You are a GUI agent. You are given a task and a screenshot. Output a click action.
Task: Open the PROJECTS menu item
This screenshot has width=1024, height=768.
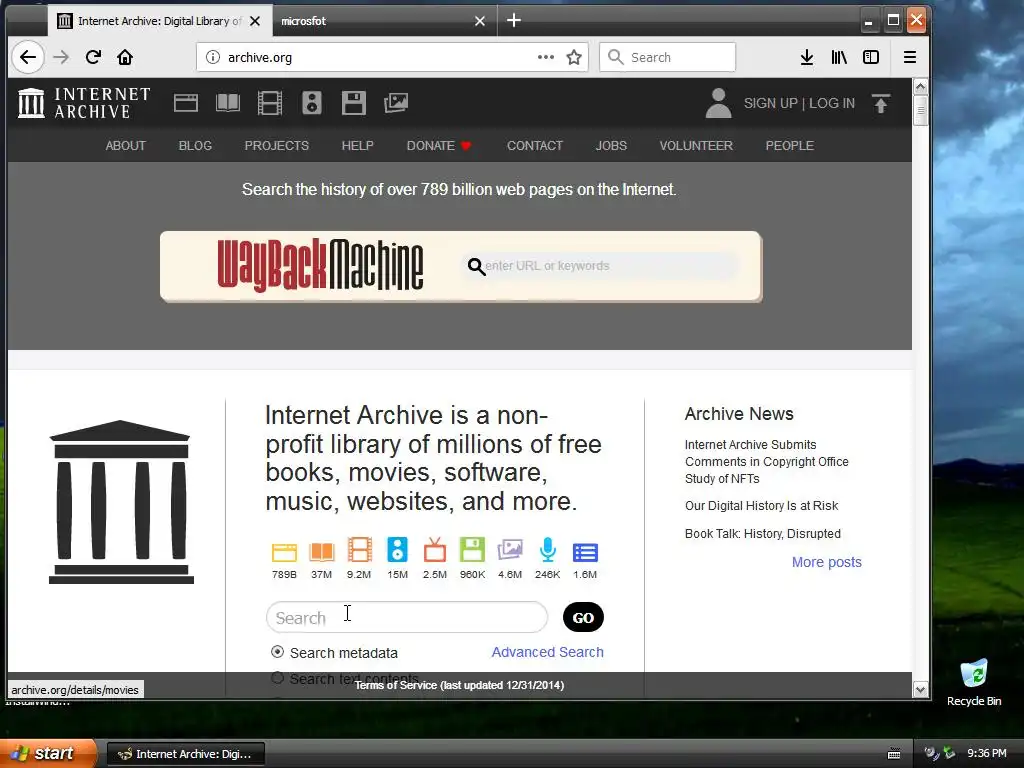coord(276,146)
